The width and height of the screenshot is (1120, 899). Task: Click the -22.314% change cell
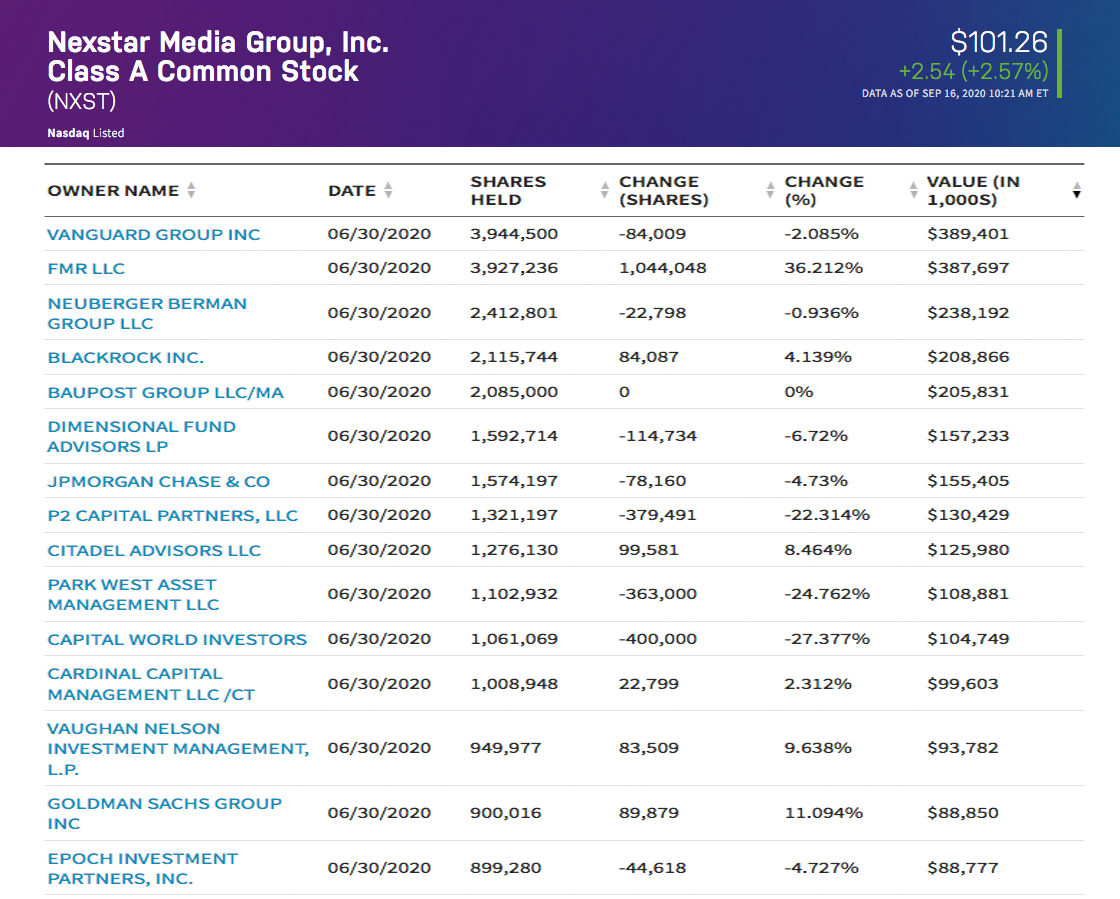click(x=827, y=516)
